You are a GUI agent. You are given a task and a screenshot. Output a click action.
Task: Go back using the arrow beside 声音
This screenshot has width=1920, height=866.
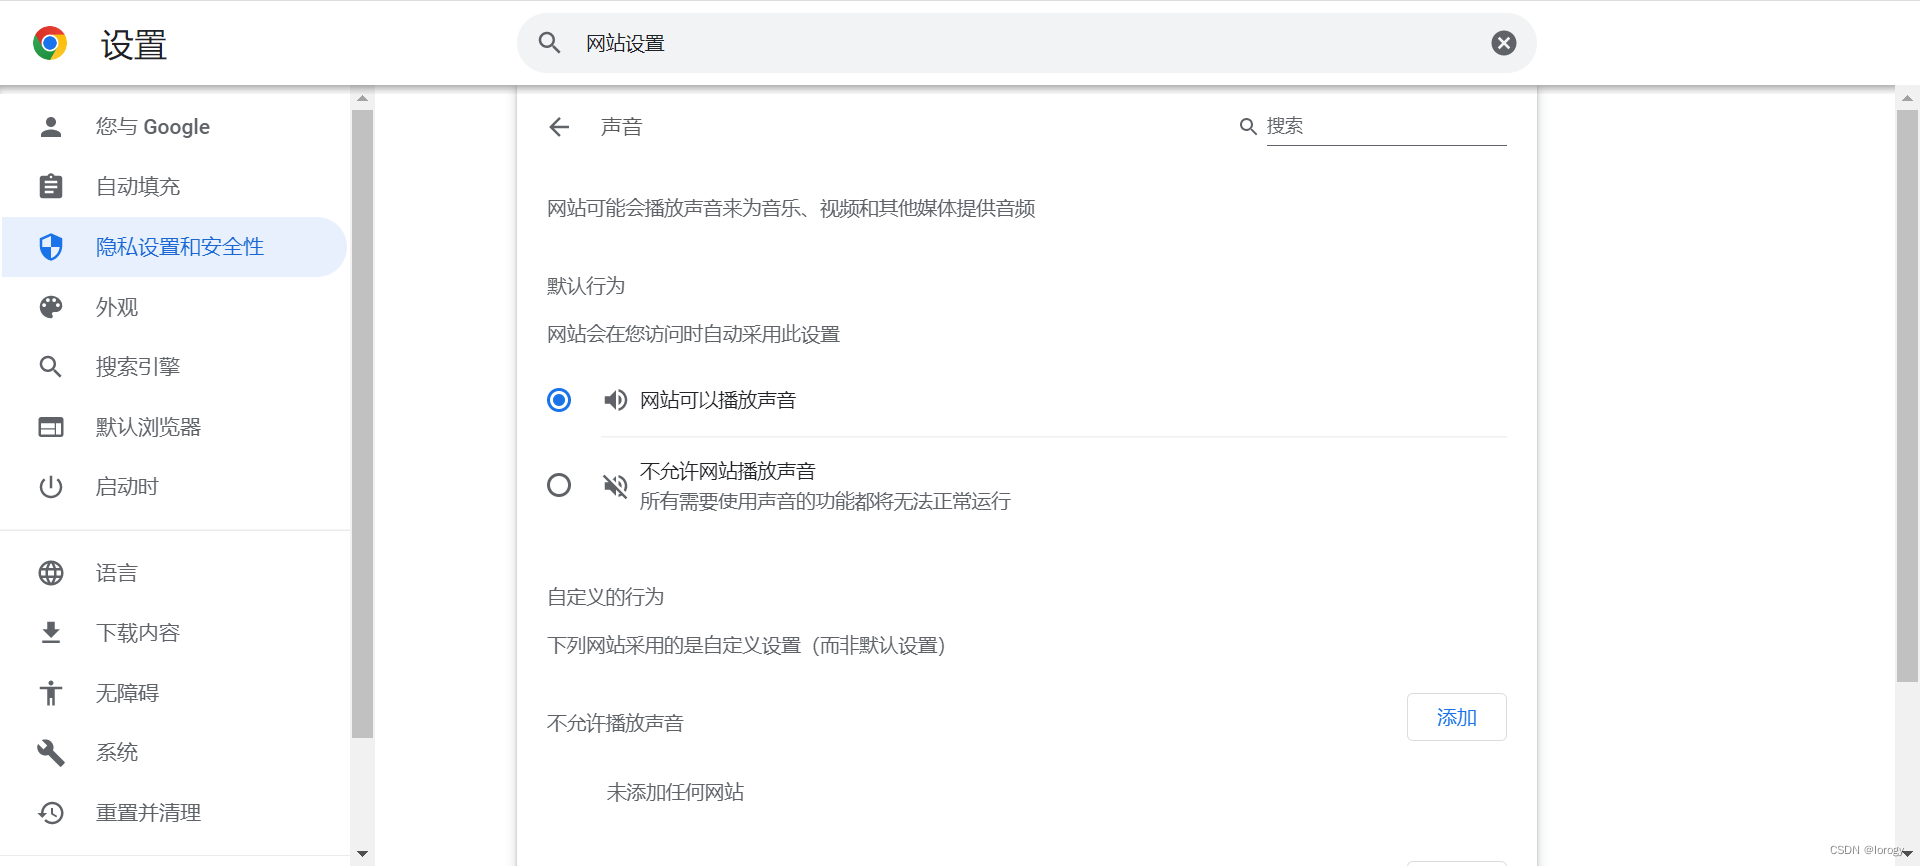click(559, 127)
